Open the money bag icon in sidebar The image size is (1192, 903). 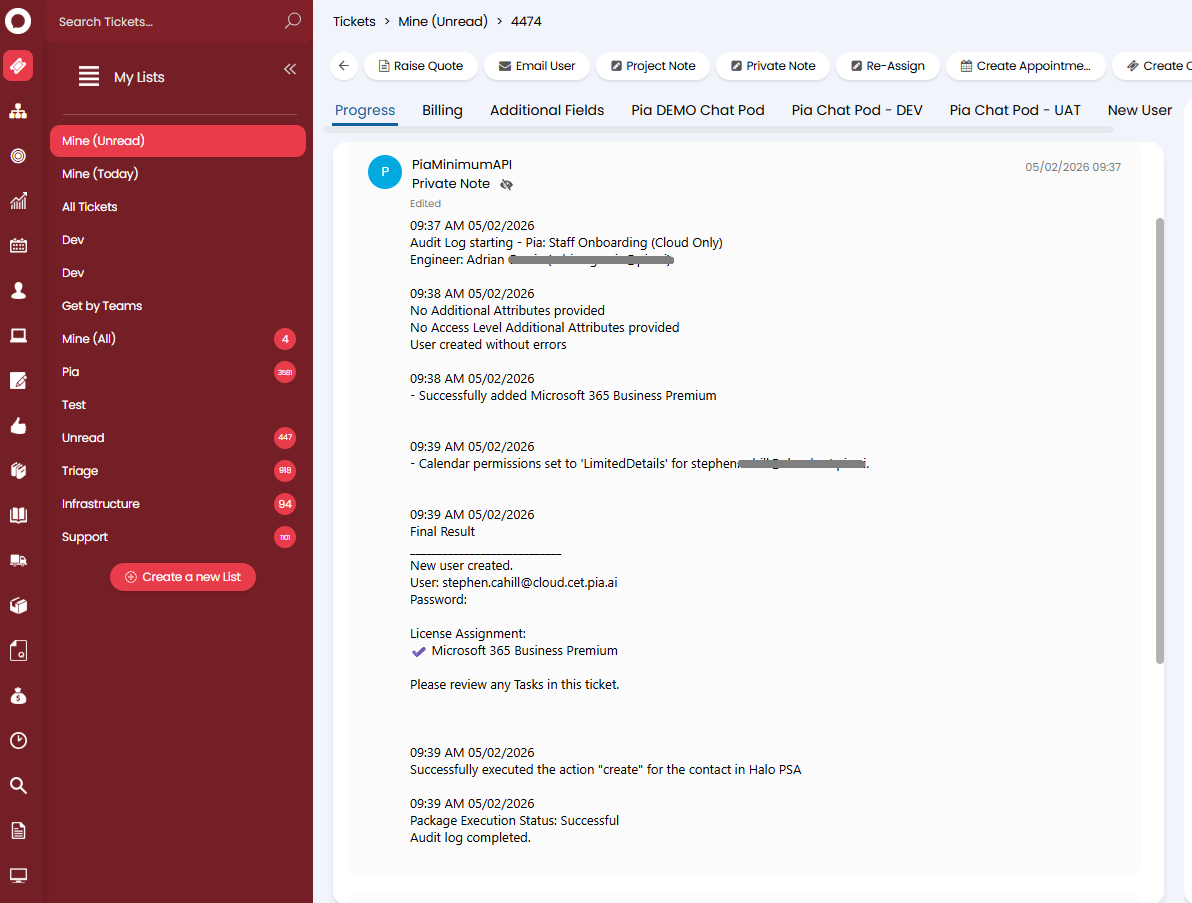[18, 696]
